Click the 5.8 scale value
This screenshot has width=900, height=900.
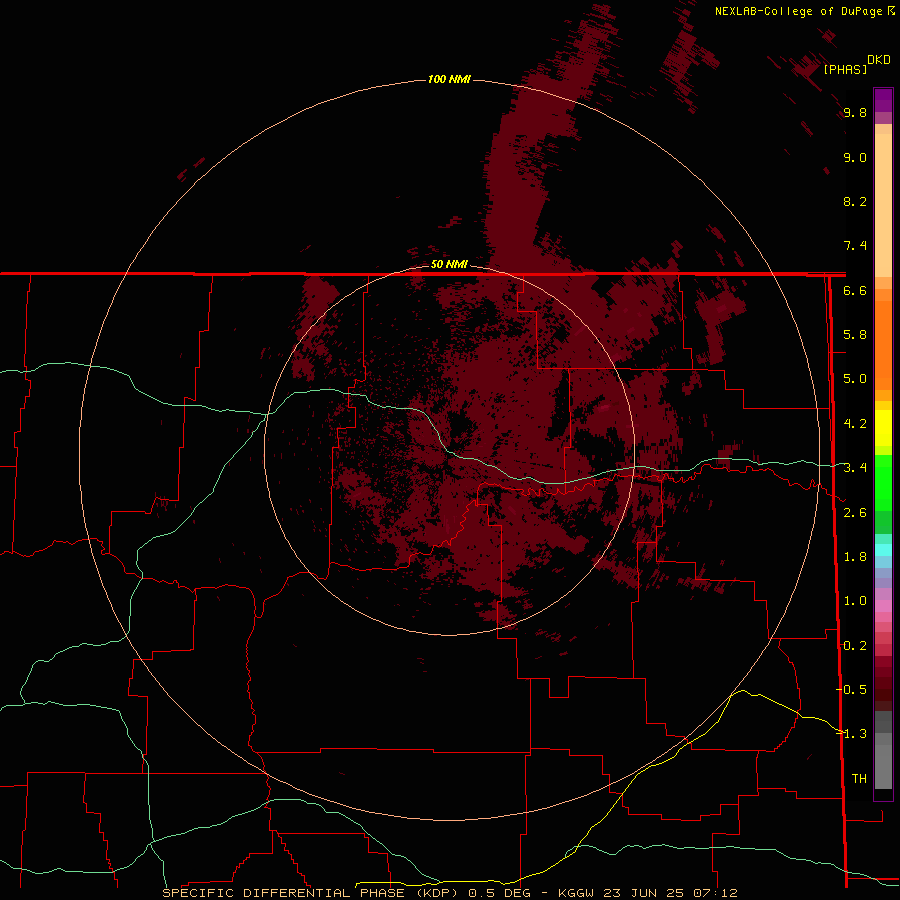coord(855,335)
